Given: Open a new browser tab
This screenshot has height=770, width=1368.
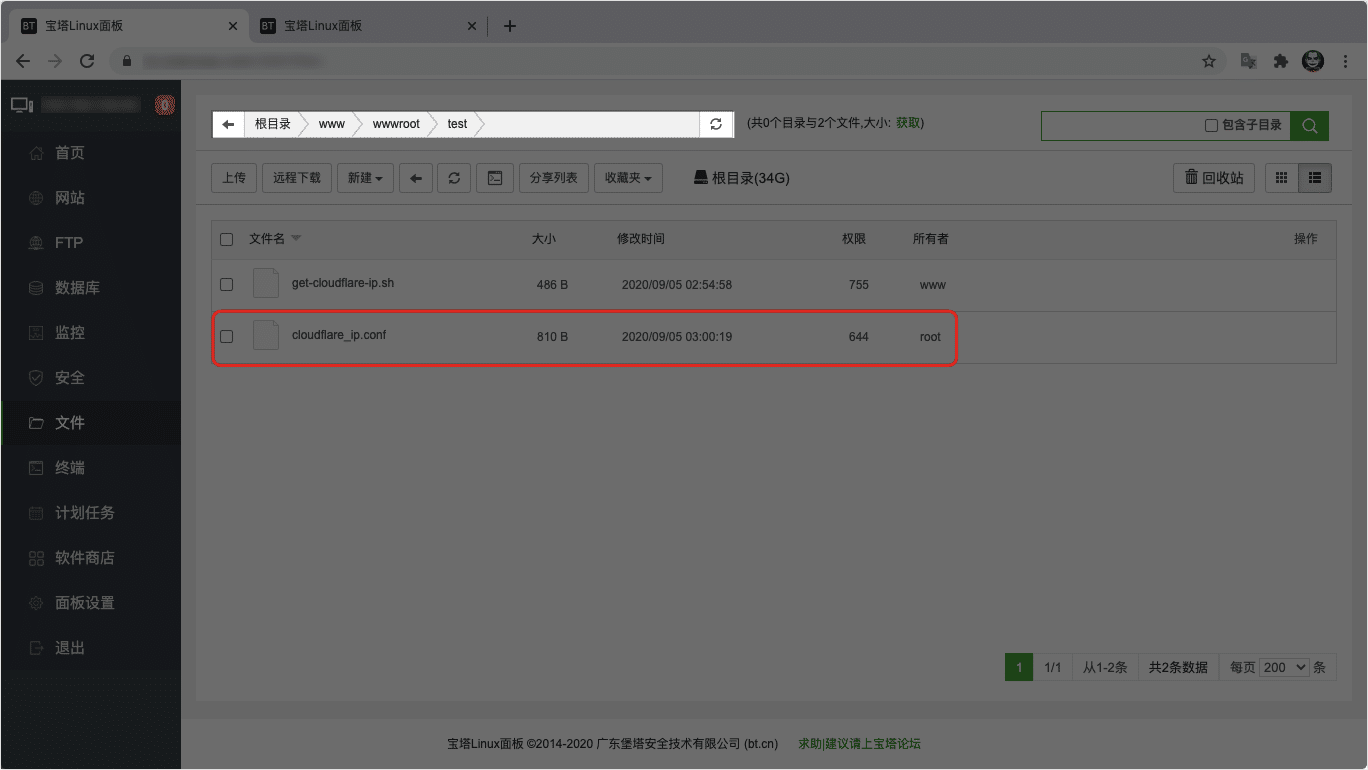Looking at the screenshot, I should [x=510, y=26].
